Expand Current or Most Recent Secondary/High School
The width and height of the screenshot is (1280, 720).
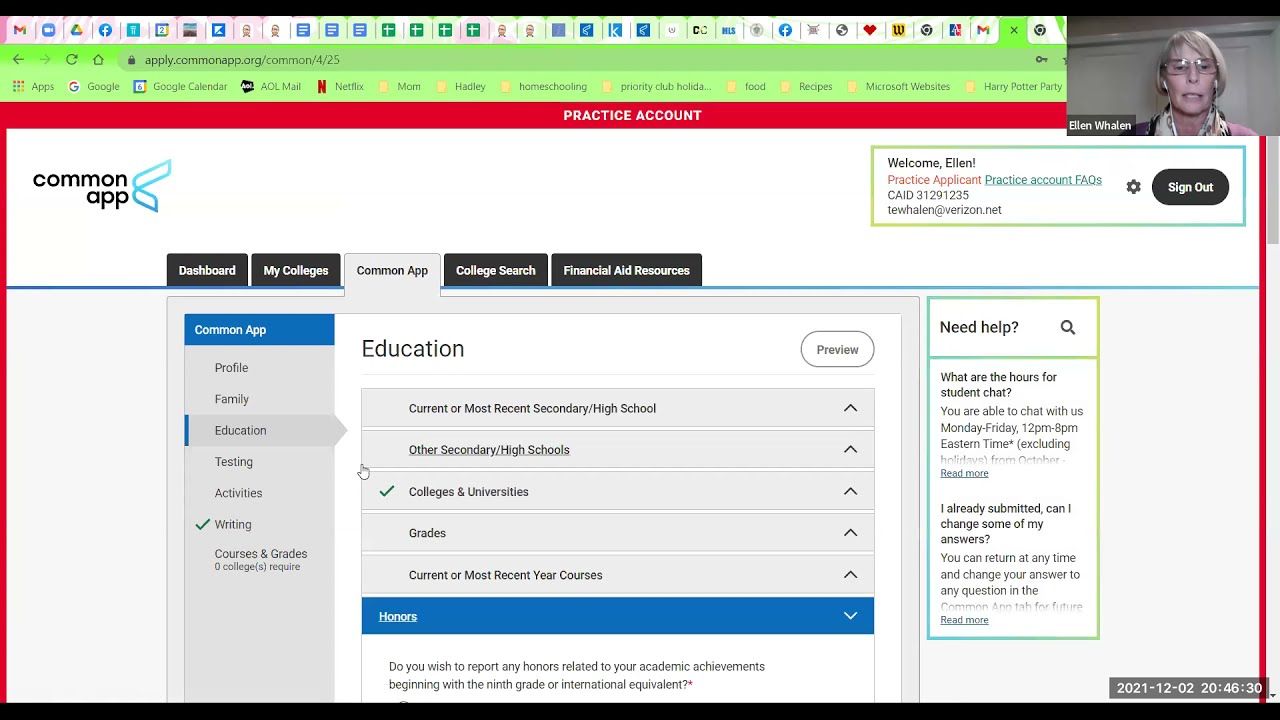(x=617, y=408)
